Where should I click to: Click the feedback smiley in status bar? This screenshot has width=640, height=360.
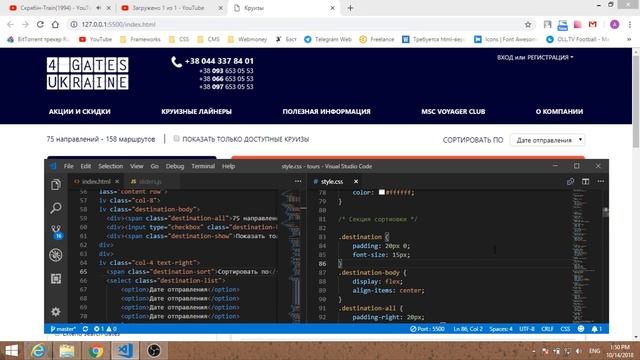pyautogui.click(x=581, y=329)
